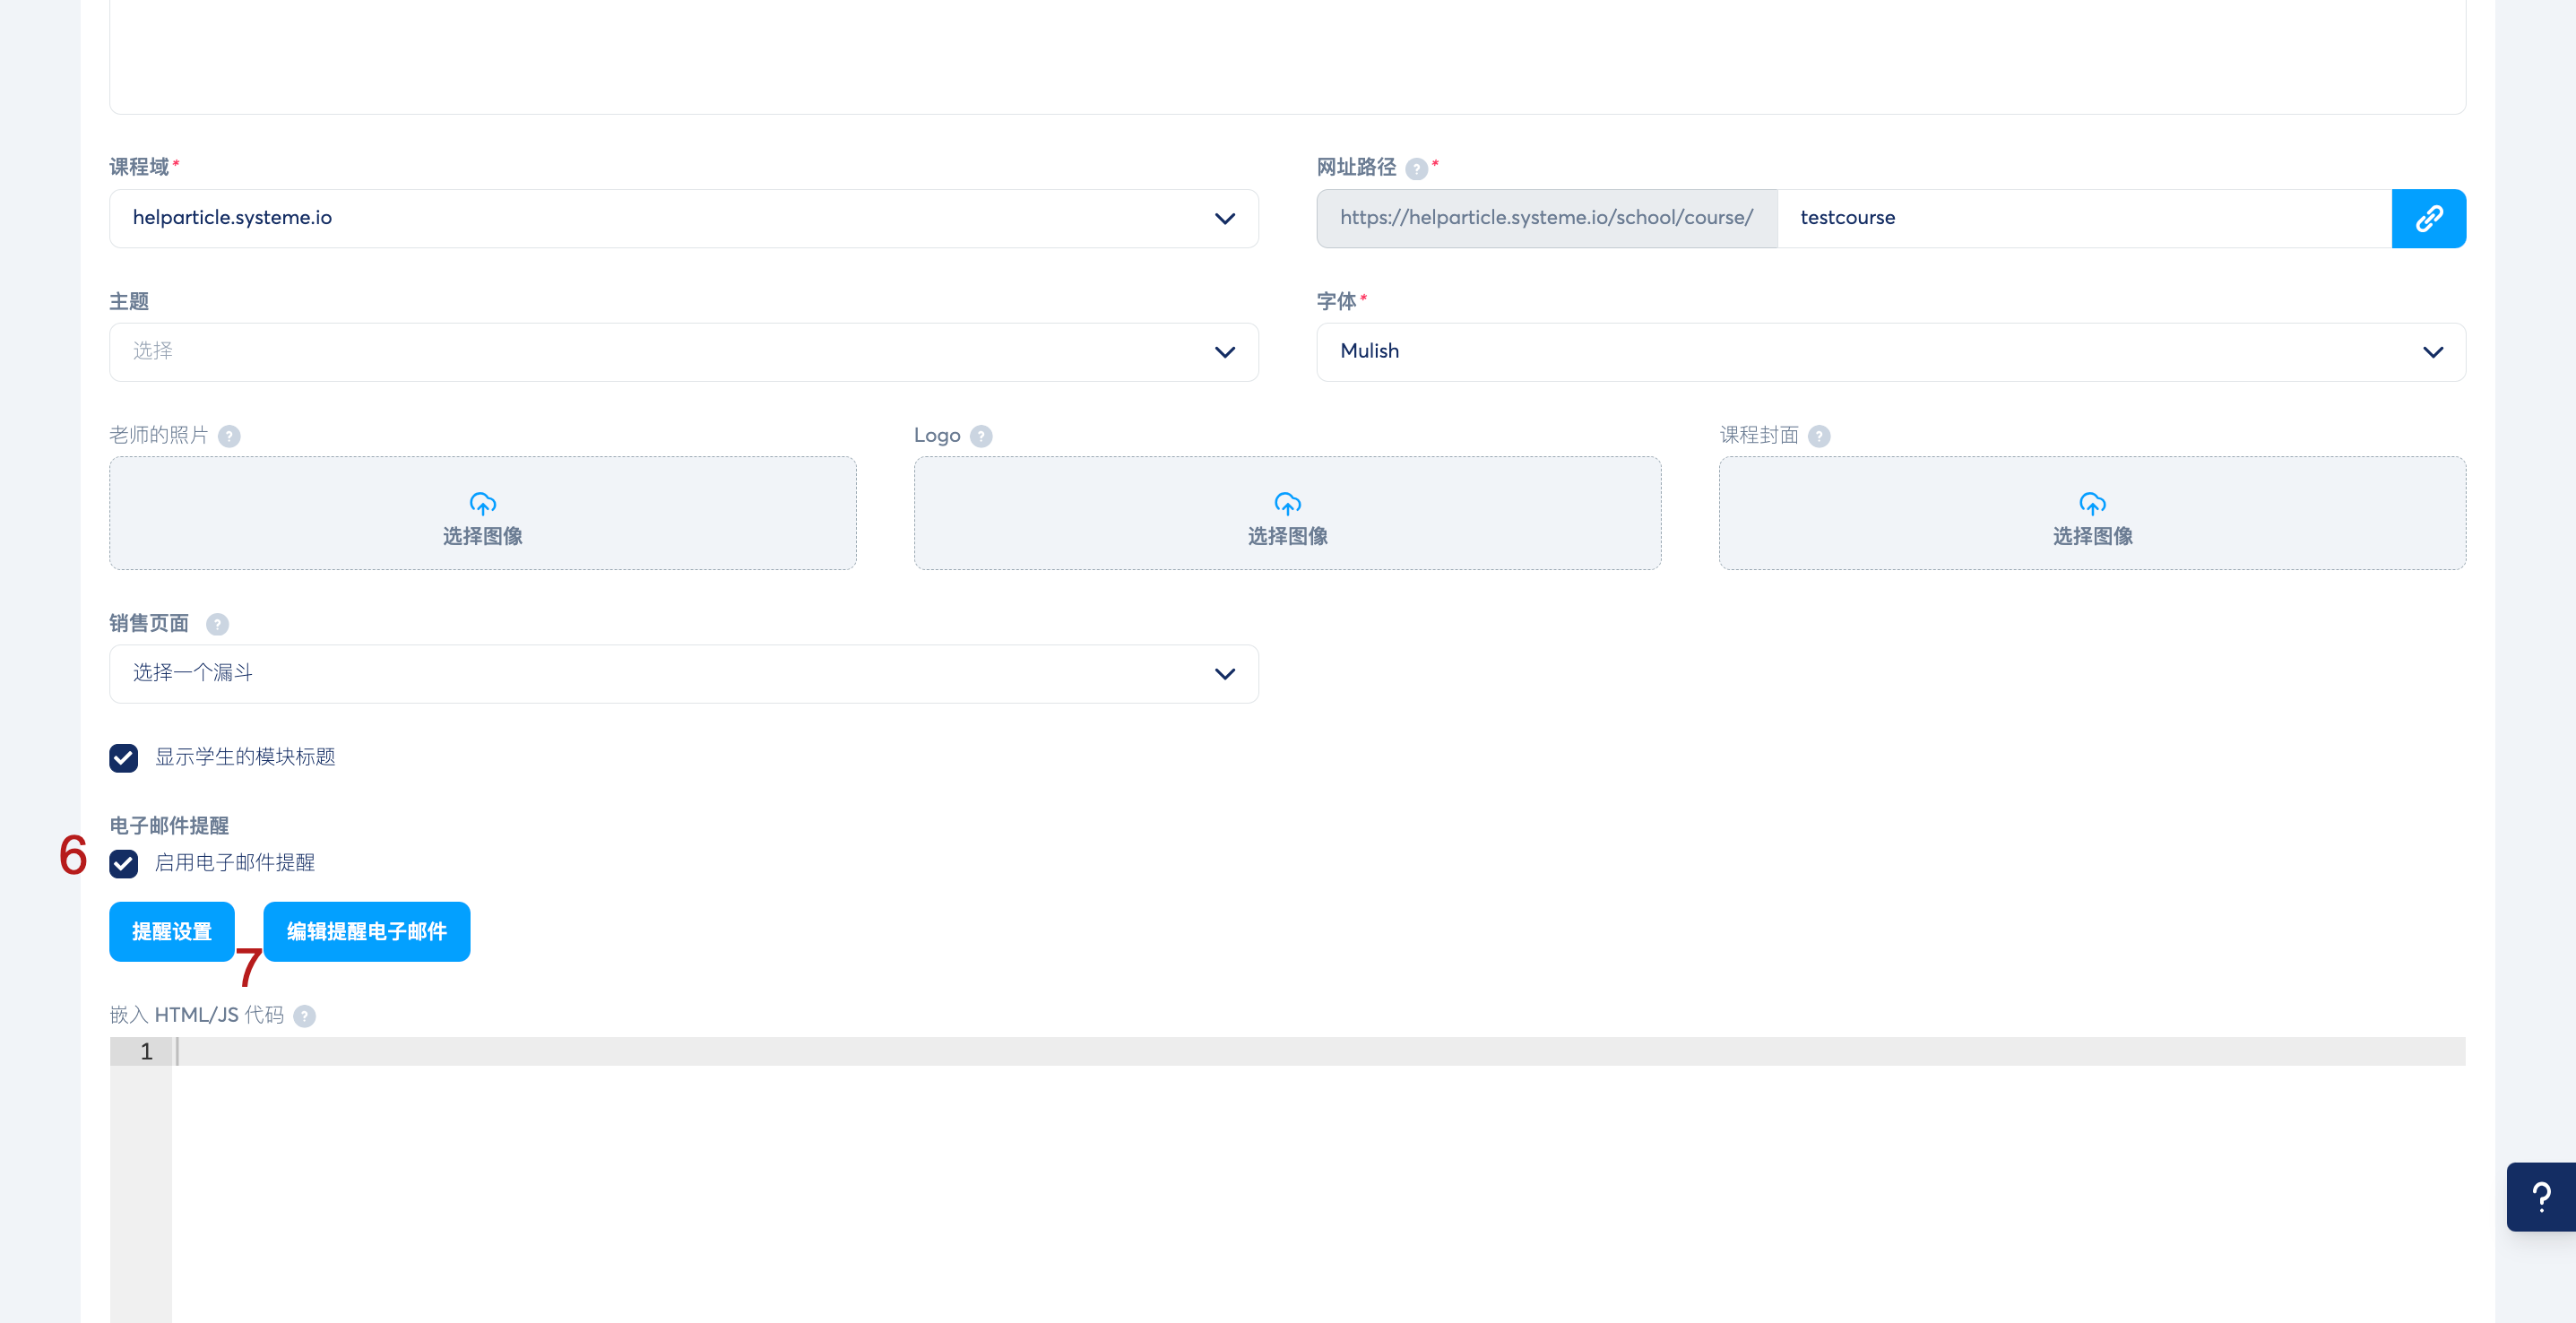Image resolution: width=2576 pixels, height=1323 pixels.
Task: Click the upload cloud icon in the Logo area
Action: point(1287,503)
